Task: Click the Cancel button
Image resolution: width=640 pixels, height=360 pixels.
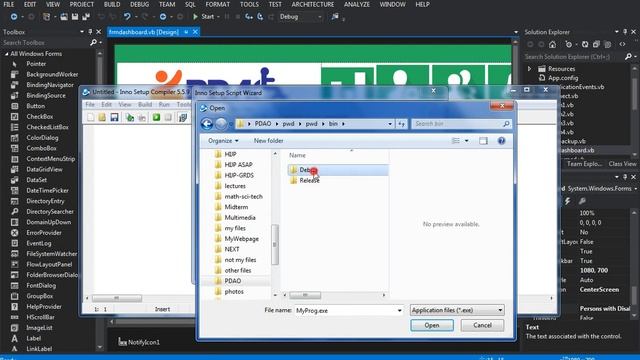Action: click(x=482, y=325)
